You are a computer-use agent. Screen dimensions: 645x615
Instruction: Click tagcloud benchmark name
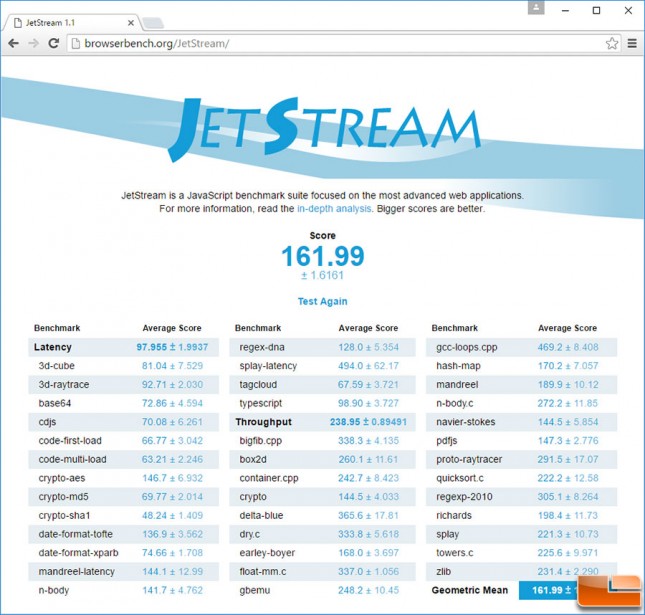click(258, 385)
